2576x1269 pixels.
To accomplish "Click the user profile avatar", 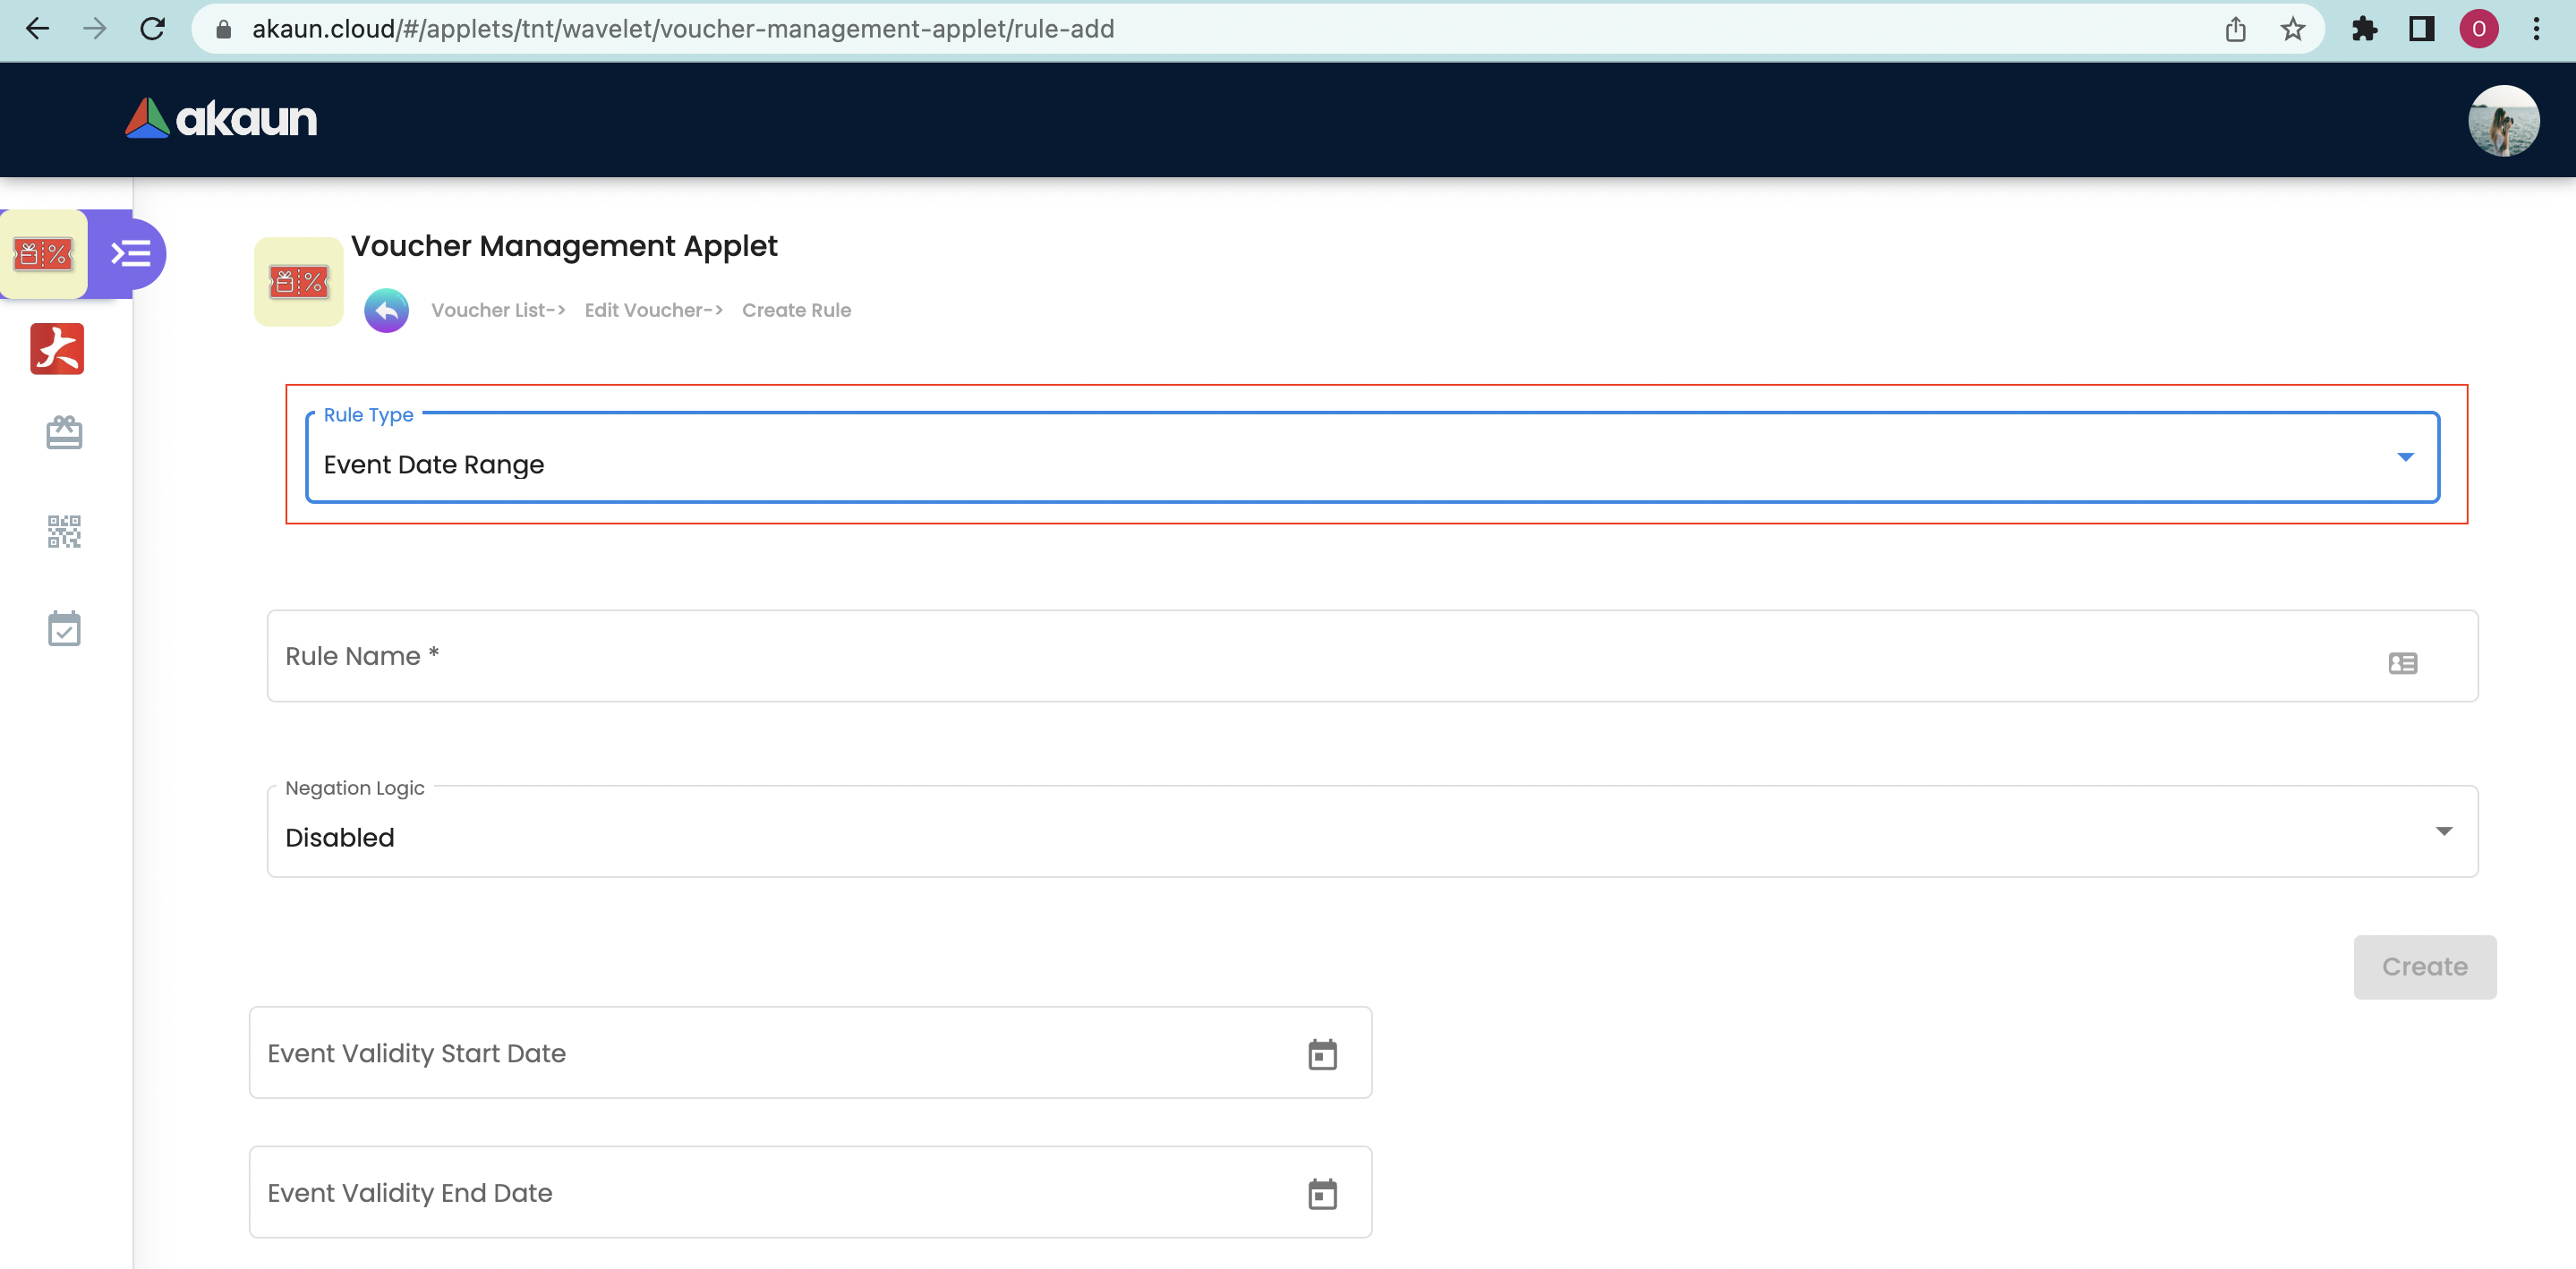I will click(2502, 120).
